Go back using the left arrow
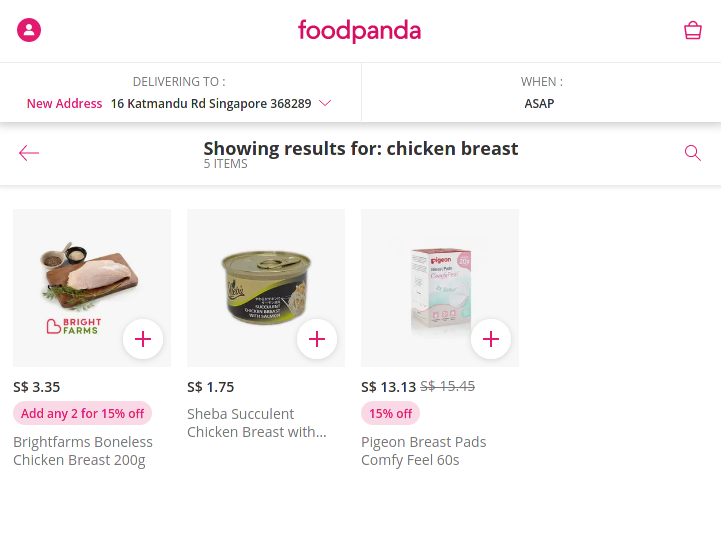Image resolution: width=721 pixels, height=533 pixels. (29, 153)
